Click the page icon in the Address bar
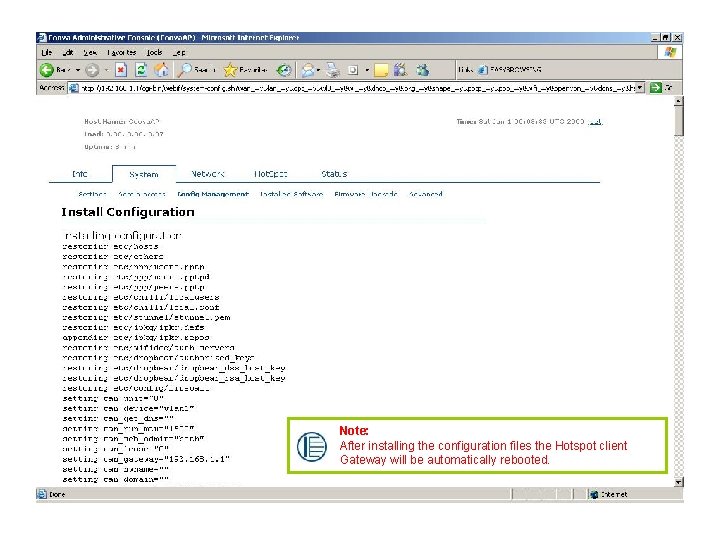The height and width of the screenshot is (540, 720). (74, 88)
